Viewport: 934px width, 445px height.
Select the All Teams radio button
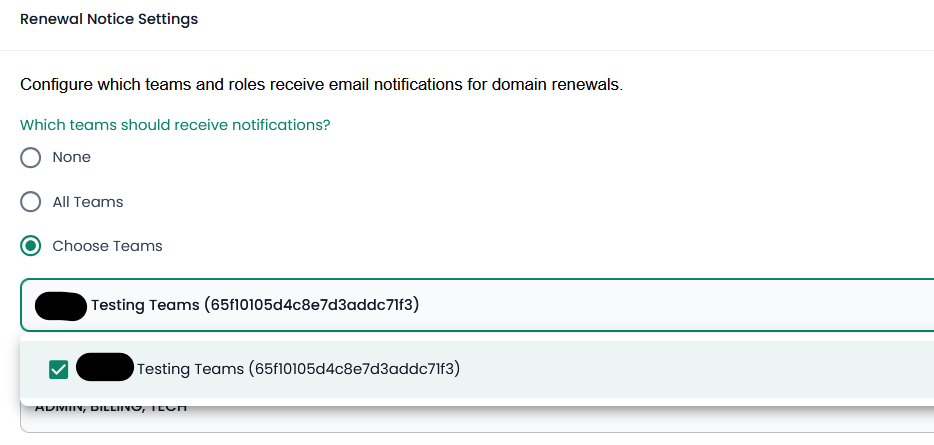(31, 202)
